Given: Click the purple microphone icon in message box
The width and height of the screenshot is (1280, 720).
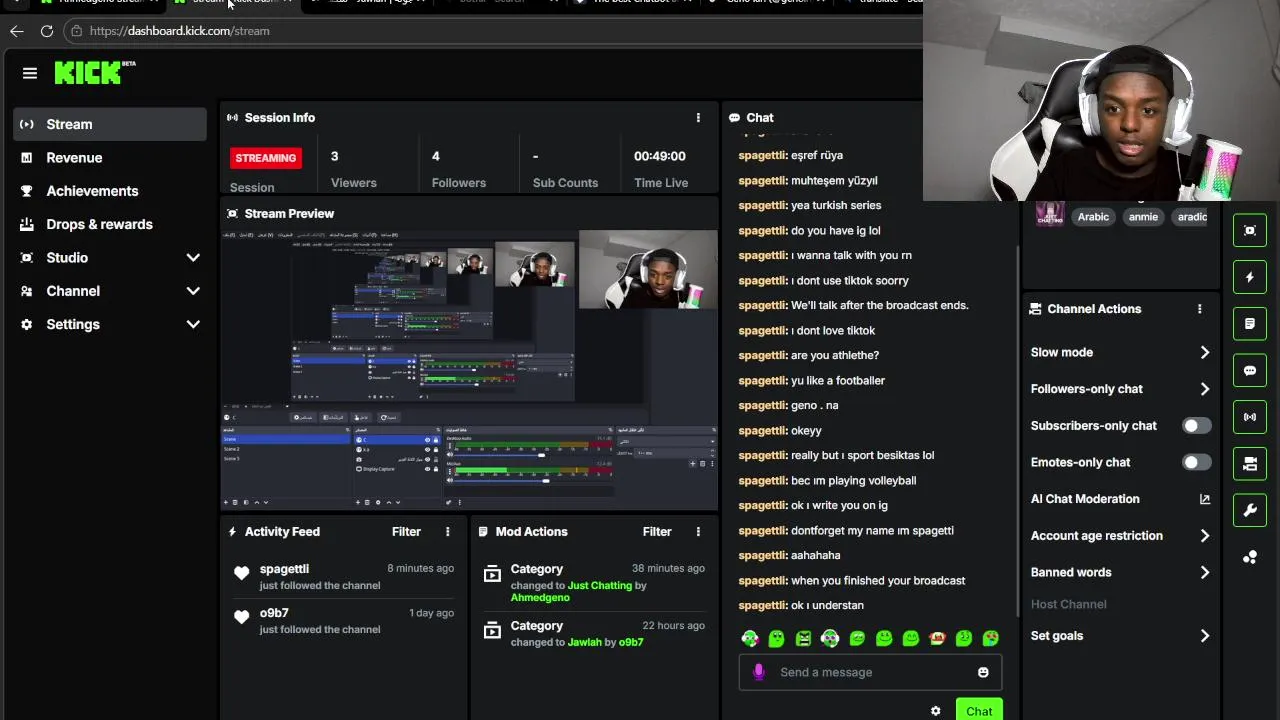Looking at the screenshot, I should 758,672.
